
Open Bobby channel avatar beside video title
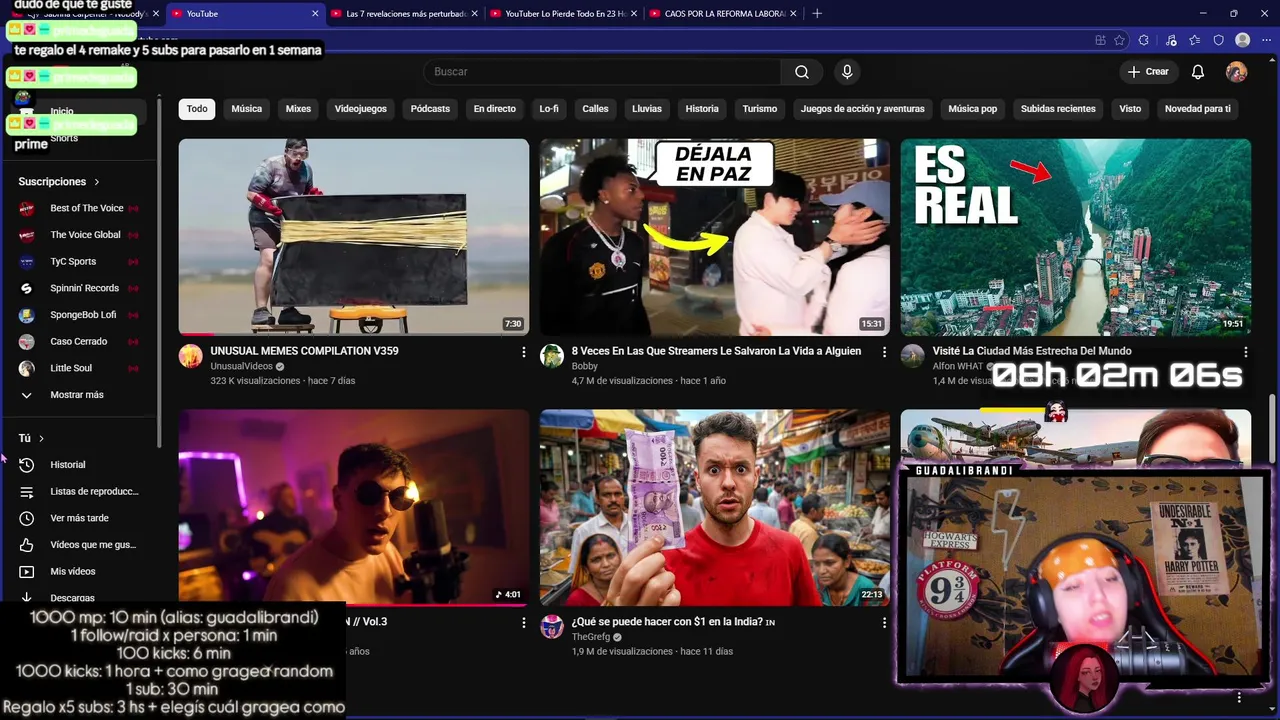click(x=552, y=356)
